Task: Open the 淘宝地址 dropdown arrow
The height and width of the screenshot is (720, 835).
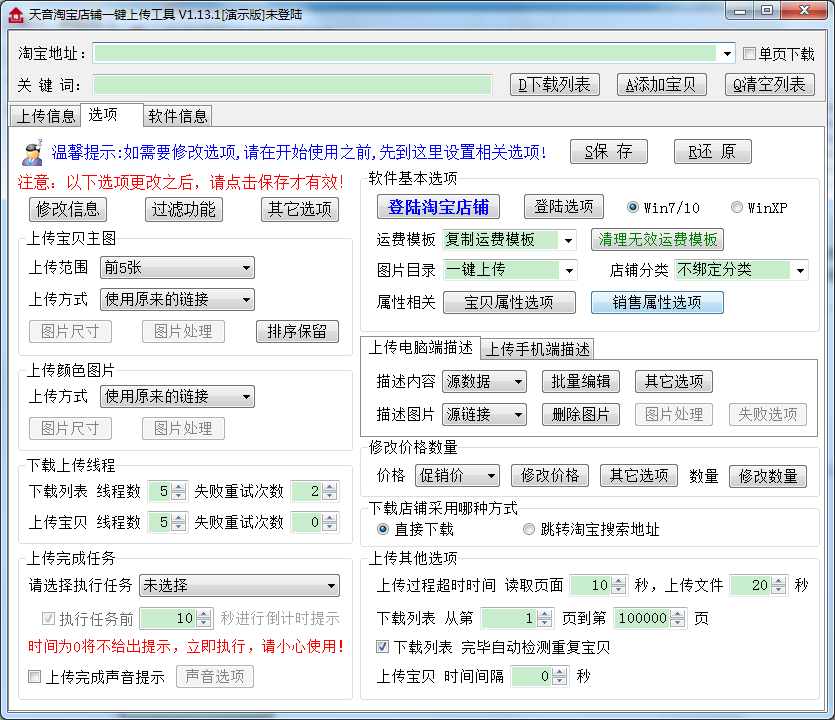Action: [x=726, y=53]
